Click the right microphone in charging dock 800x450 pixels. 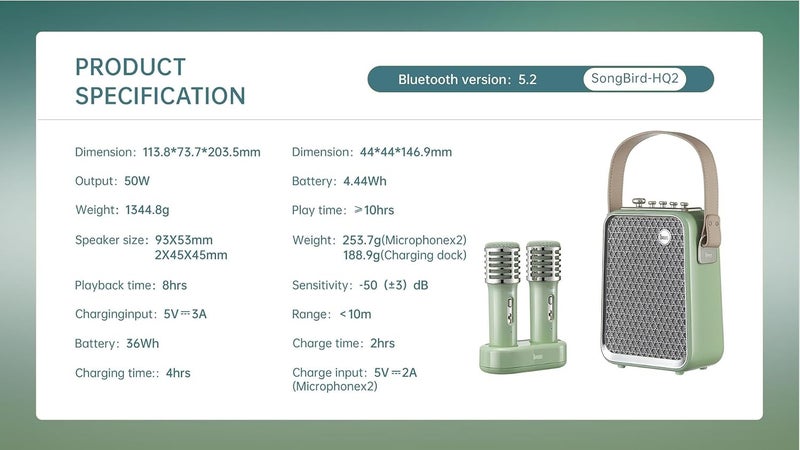(x=543, y=292)
